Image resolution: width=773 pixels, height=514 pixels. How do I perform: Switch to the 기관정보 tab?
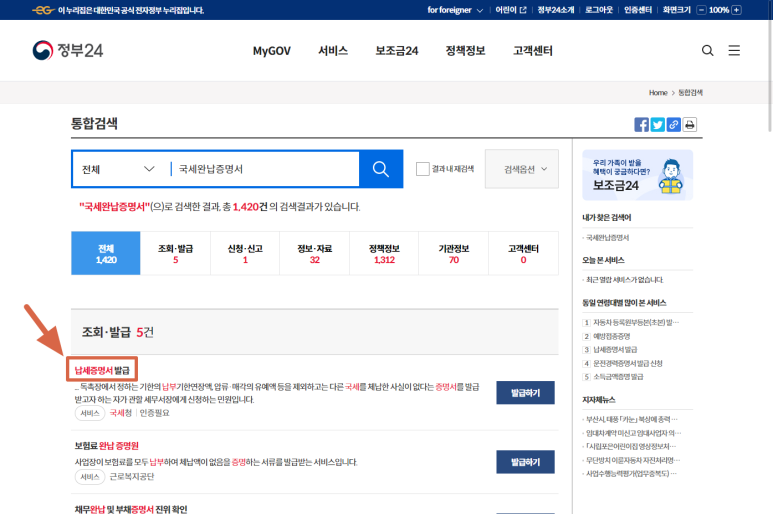point(454,253)
